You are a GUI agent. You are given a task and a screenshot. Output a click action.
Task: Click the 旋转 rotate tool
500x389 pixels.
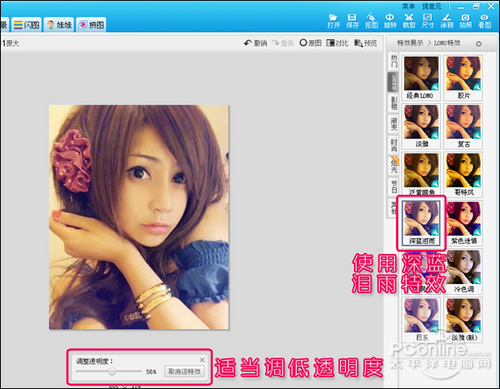(x=390, y=21)
